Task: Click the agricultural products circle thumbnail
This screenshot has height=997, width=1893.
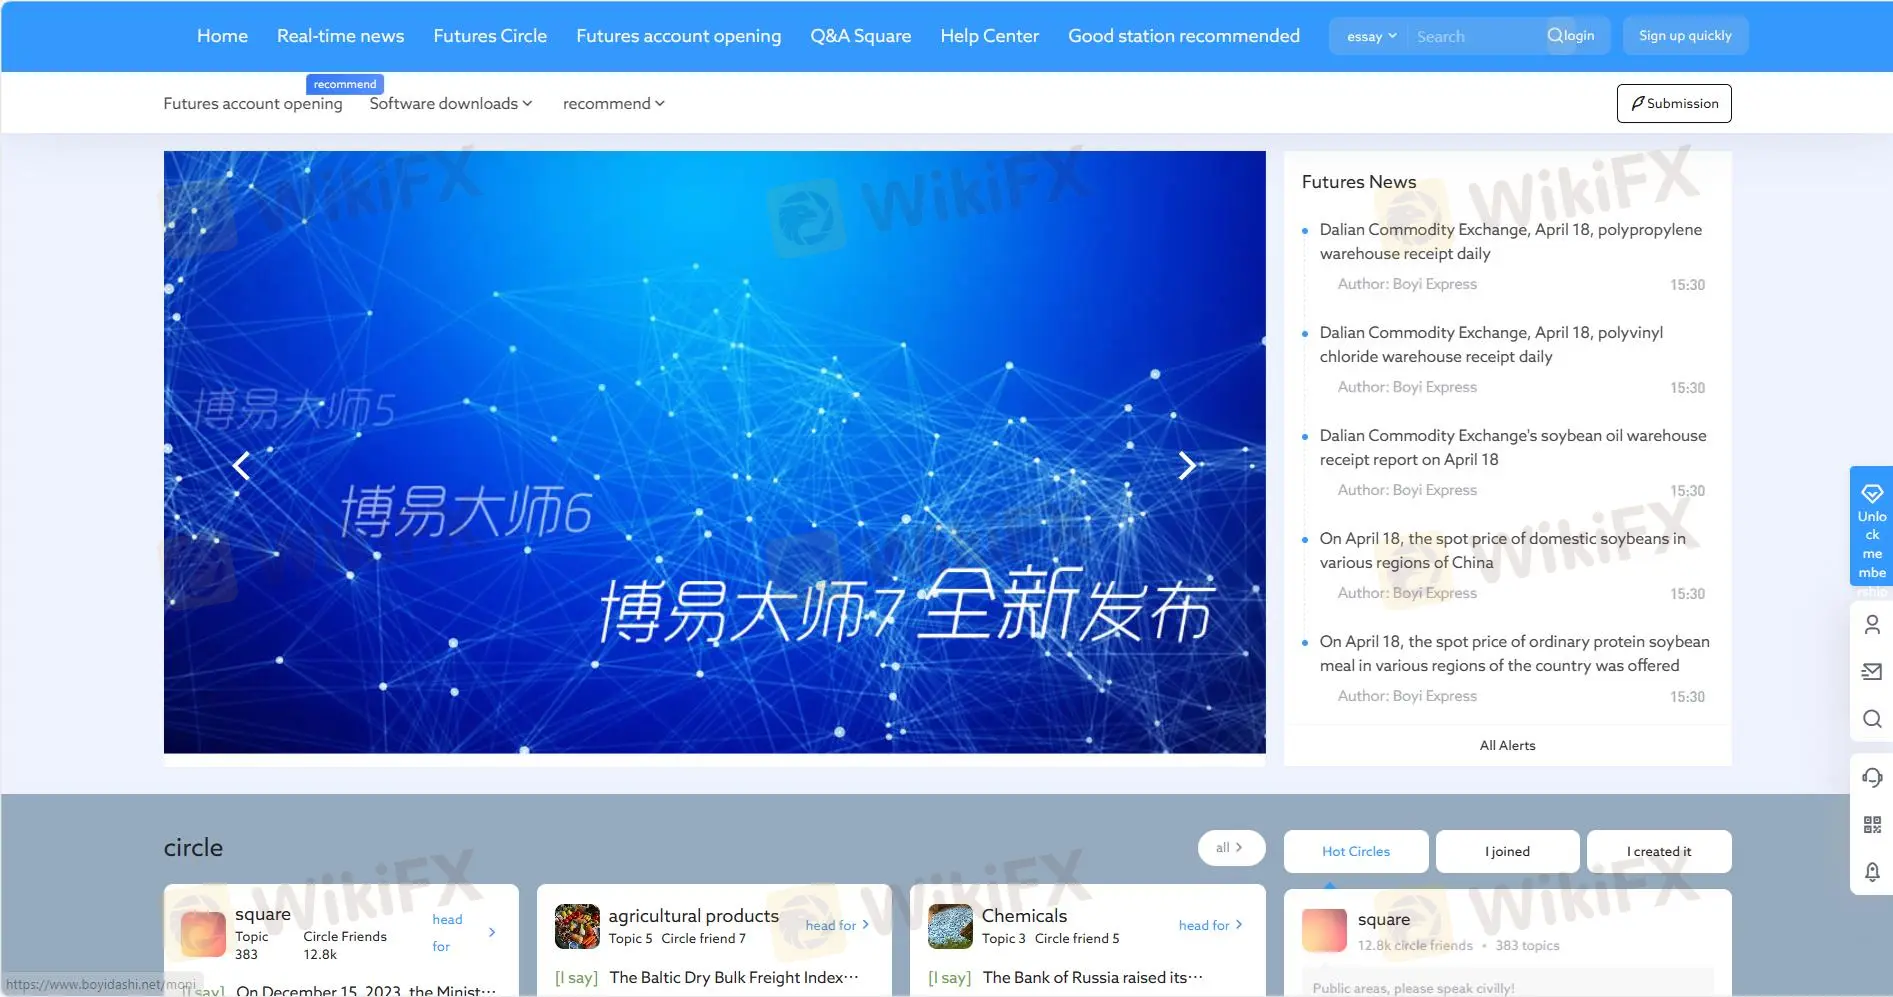Action: click(577, 927)
